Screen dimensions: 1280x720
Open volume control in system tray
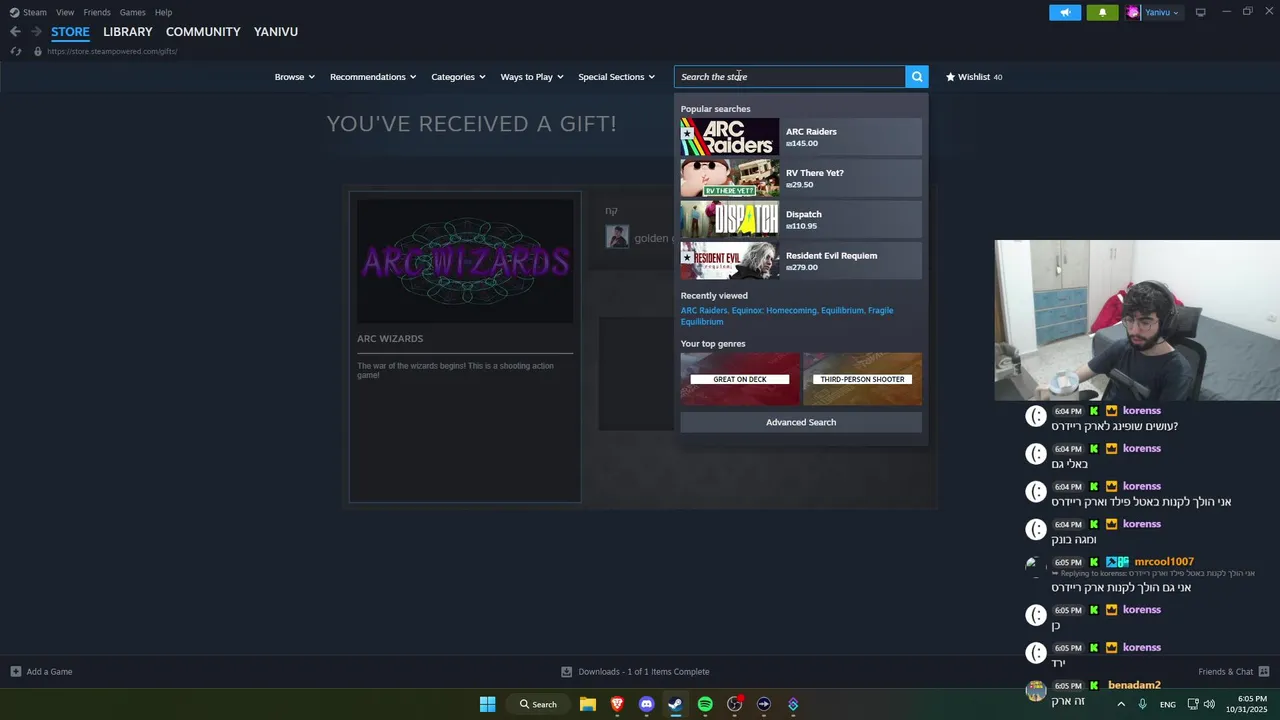(x=1209, y=704)
